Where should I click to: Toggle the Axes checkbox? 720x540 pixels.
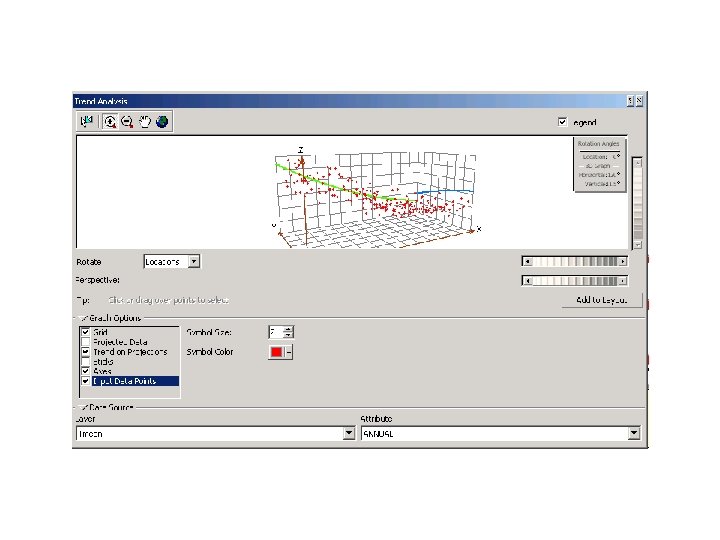(x=85, y=371)
